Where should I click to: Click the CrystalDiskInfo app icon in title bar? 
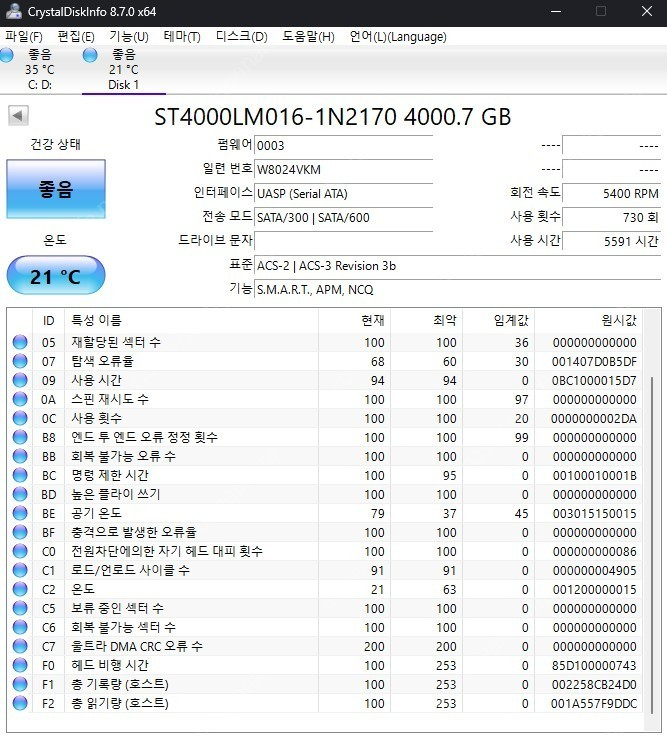[14, 11]
